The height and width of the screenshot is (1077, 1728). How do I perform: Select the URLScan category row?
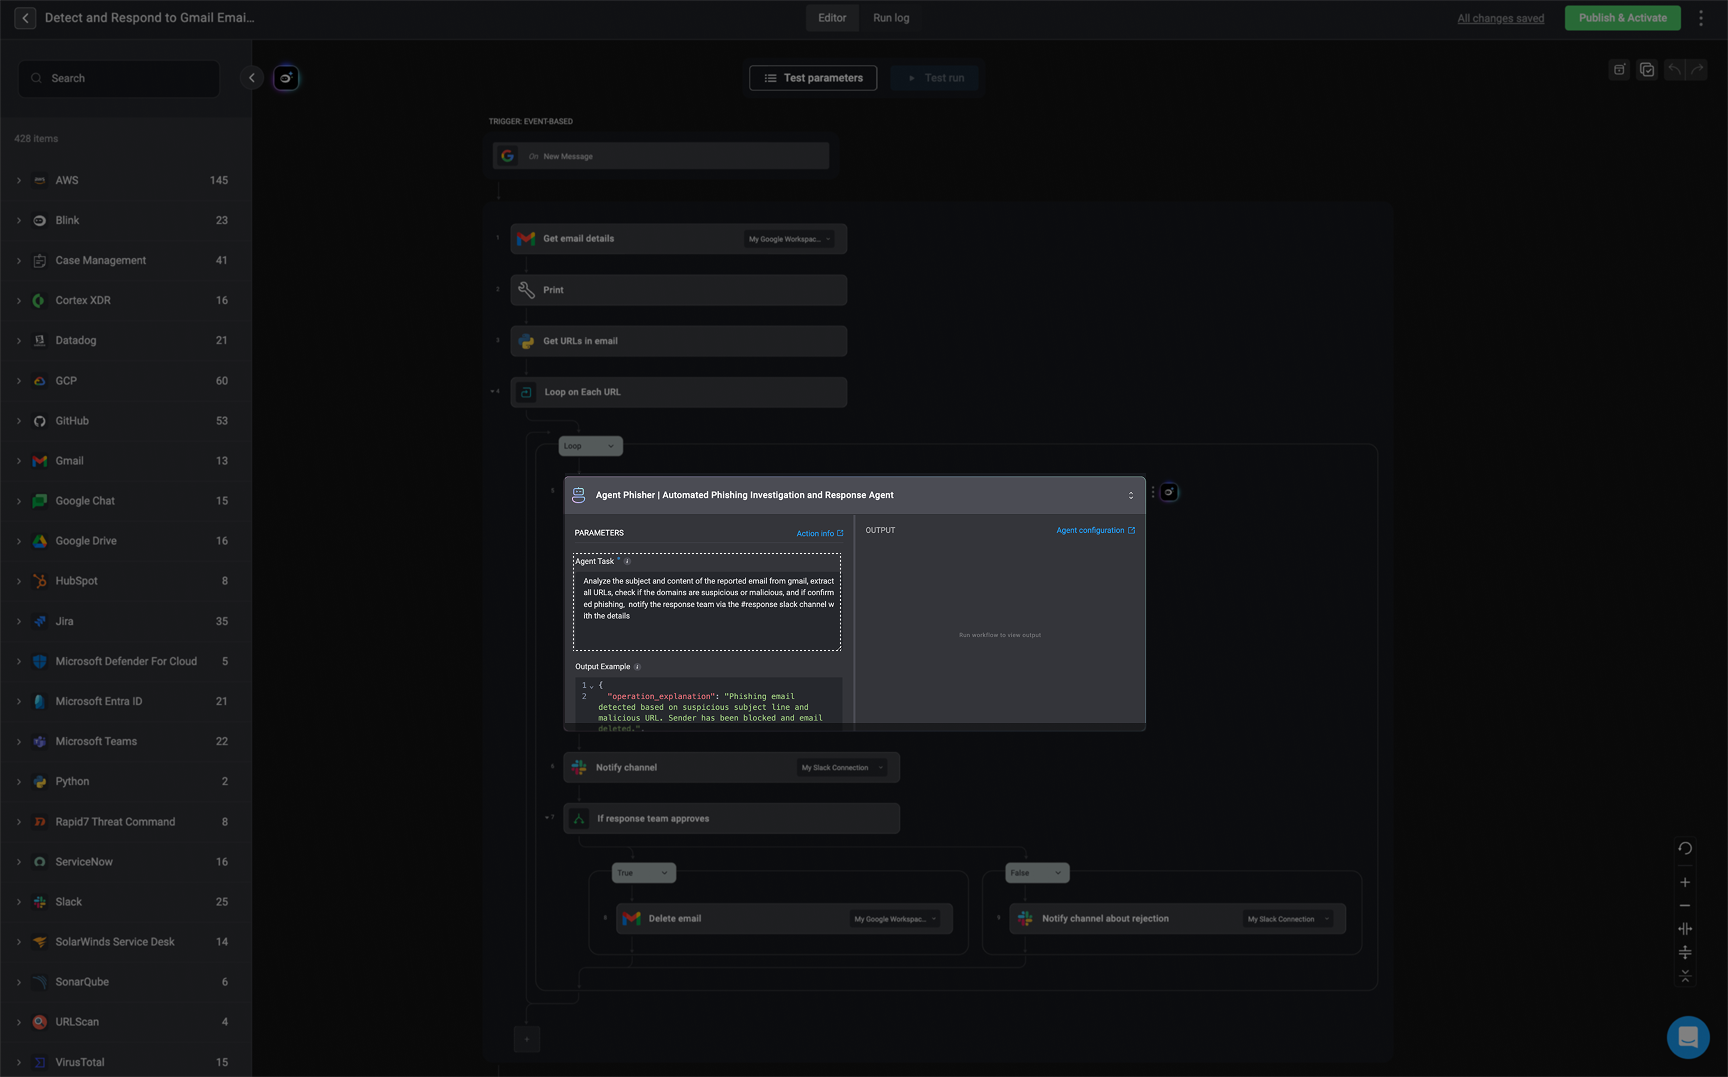click(x=126, y=1022)
